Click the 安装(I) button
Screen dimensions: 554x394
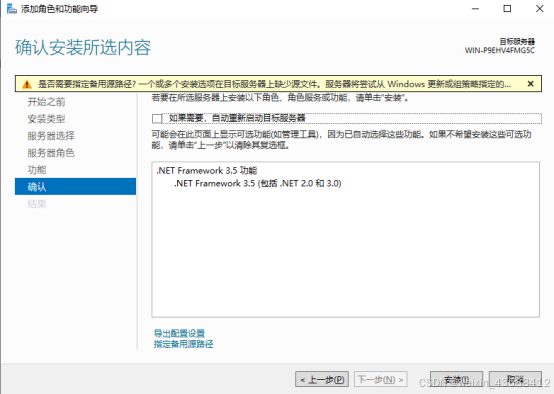pos(456,379)
